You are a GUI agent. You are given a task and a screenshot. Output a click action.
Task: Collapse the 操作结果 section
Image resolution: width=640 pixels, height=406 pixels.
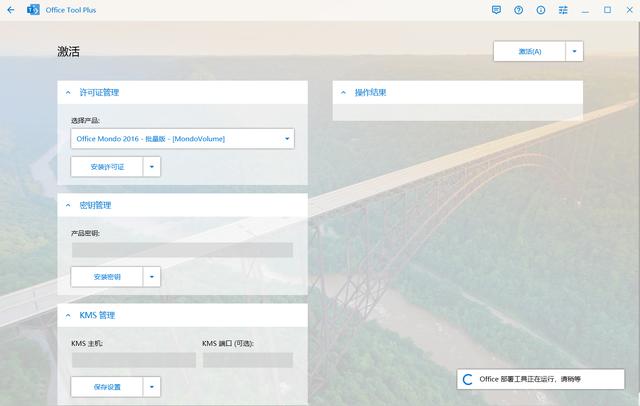point(343,93)
